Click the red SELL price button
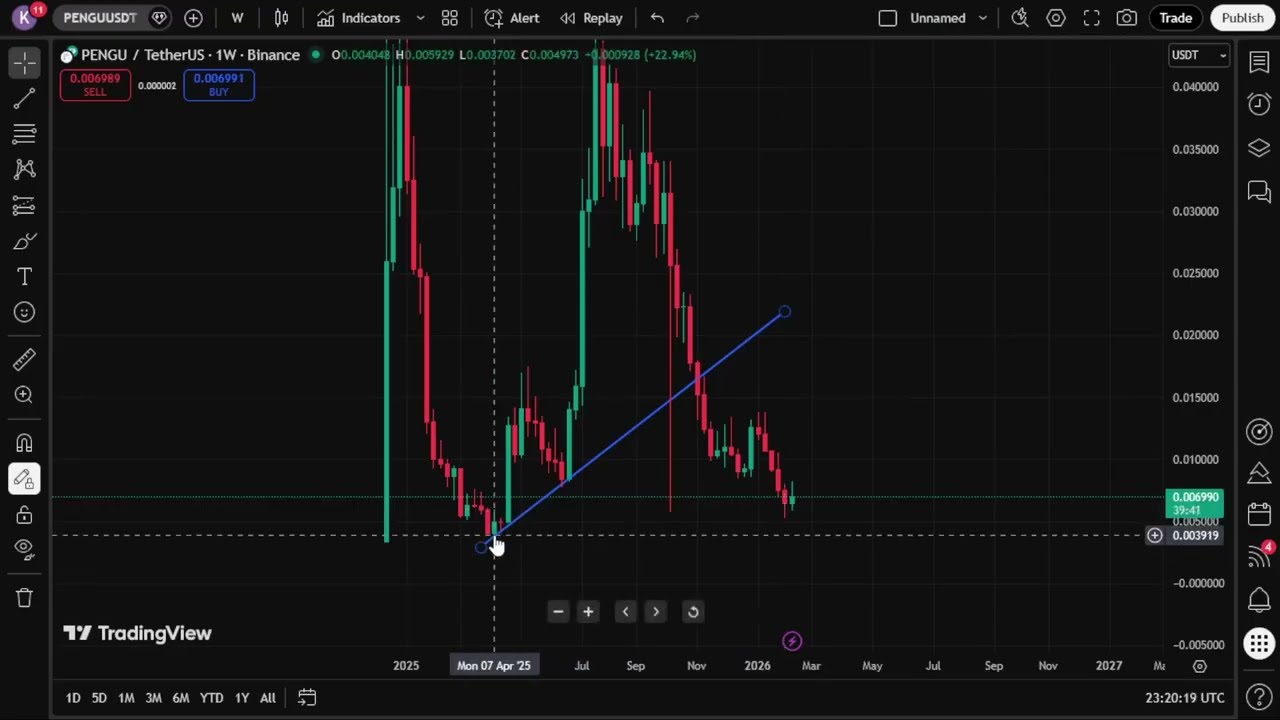The height and width of the screenshot is (720, 1280). click(x=95, y=85)
